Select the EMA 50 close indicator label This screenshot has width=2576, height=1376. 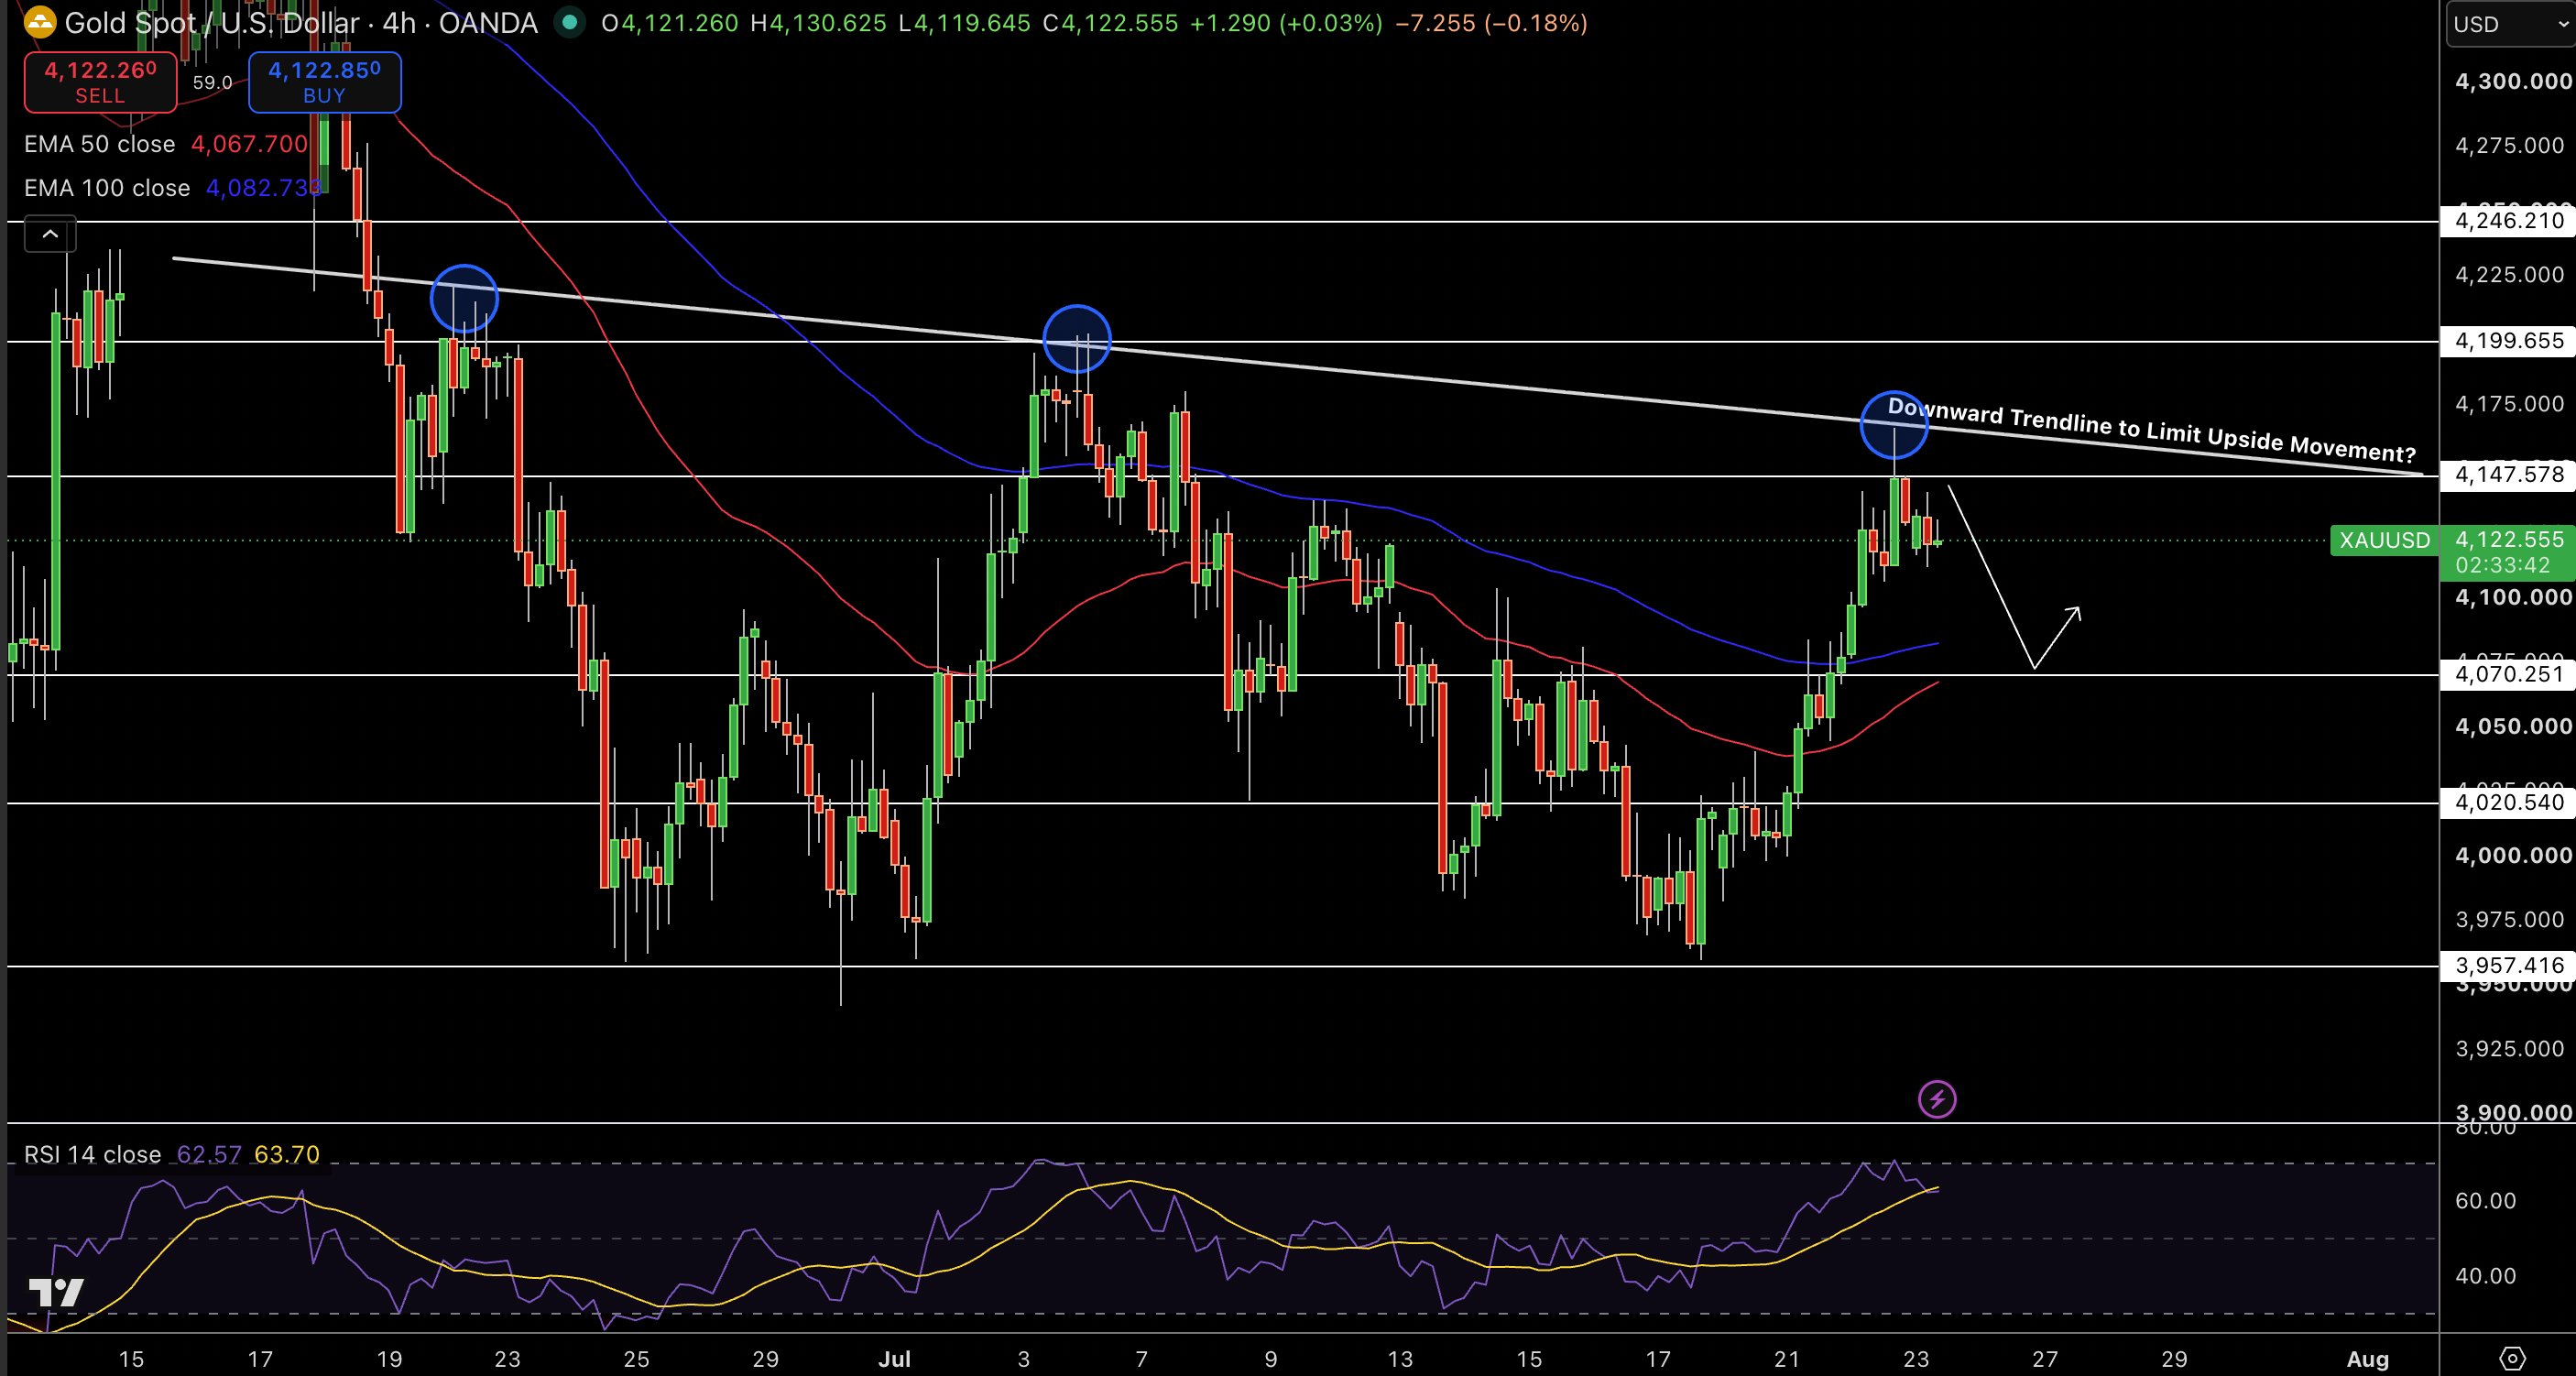(x=100, y=144)
